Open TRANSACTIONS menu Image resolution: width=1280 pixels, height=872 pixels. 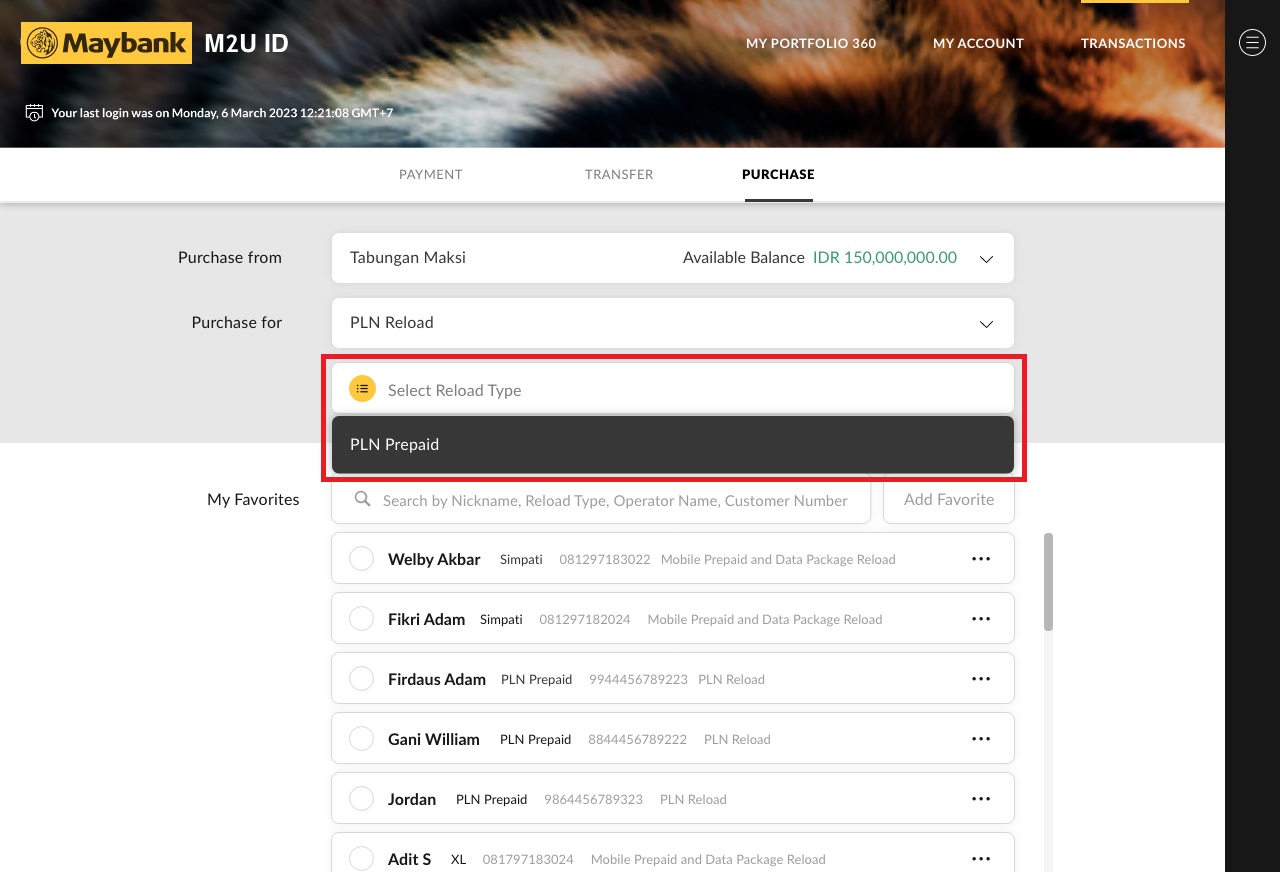click(1133, 43)
